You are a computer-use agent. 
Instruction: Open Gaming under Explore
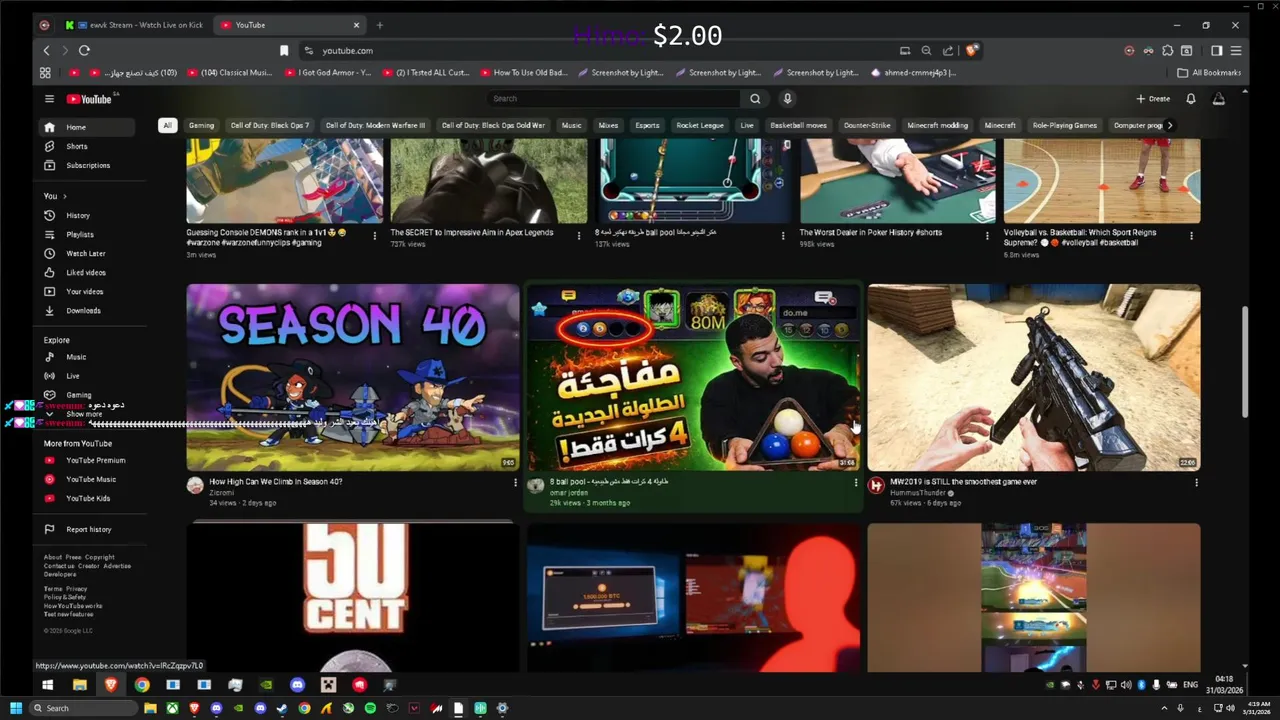(x=87, y=395)
